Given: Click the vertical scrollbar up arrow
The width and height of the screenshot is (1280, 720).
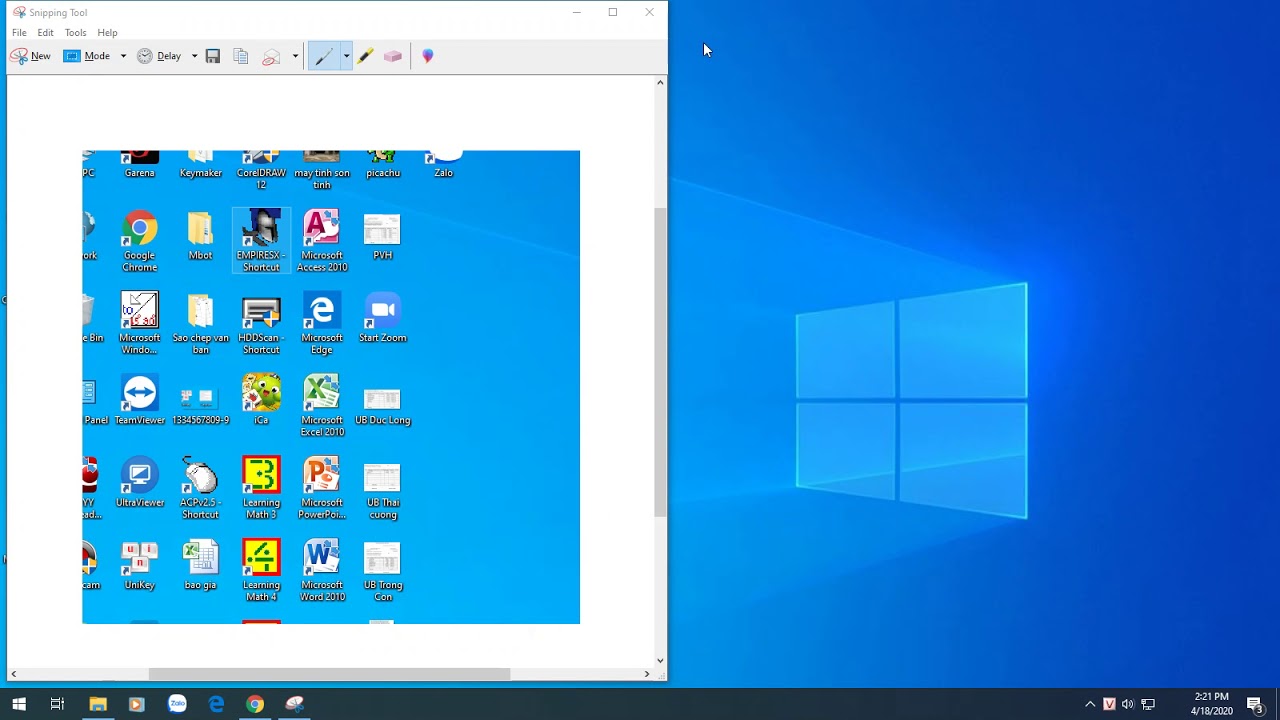Looking at the screenshot, I should 660,82.
